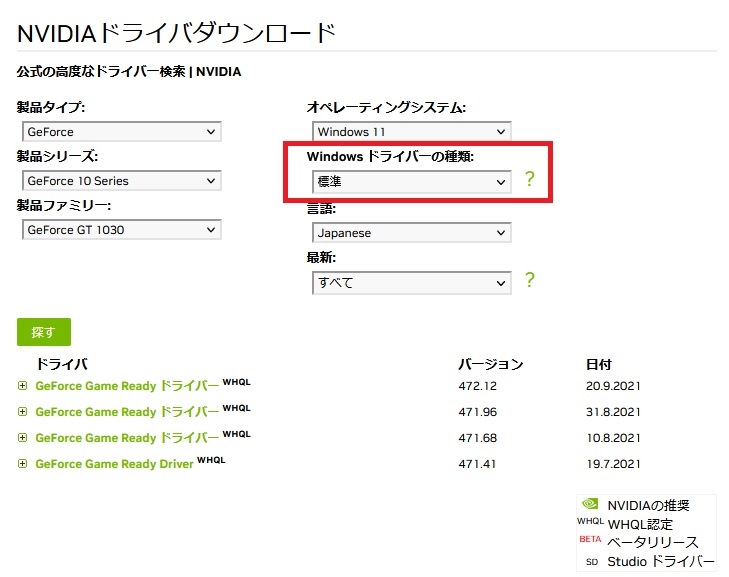
Task: Open the 製品シリーズ dropdown showing GeForce 10 Series
Action: (121, 181)
